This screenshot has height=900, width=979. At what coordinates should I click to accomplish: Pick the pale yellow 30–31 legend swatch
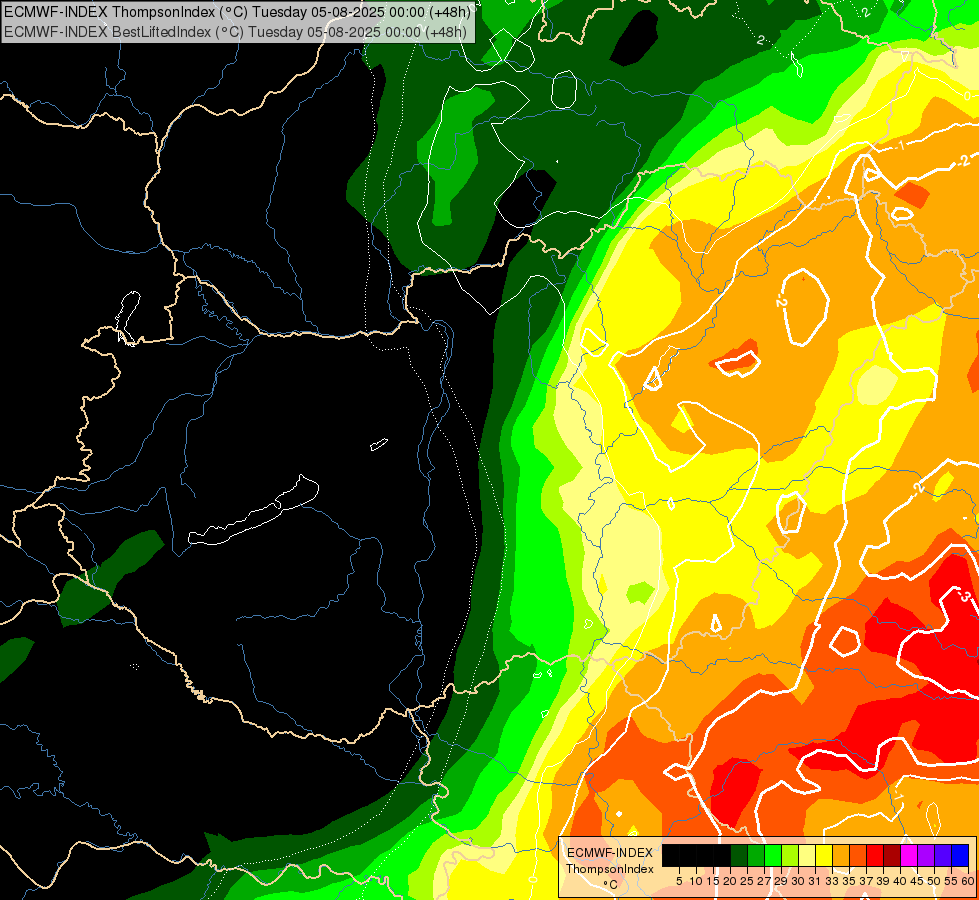click(807, 855)
